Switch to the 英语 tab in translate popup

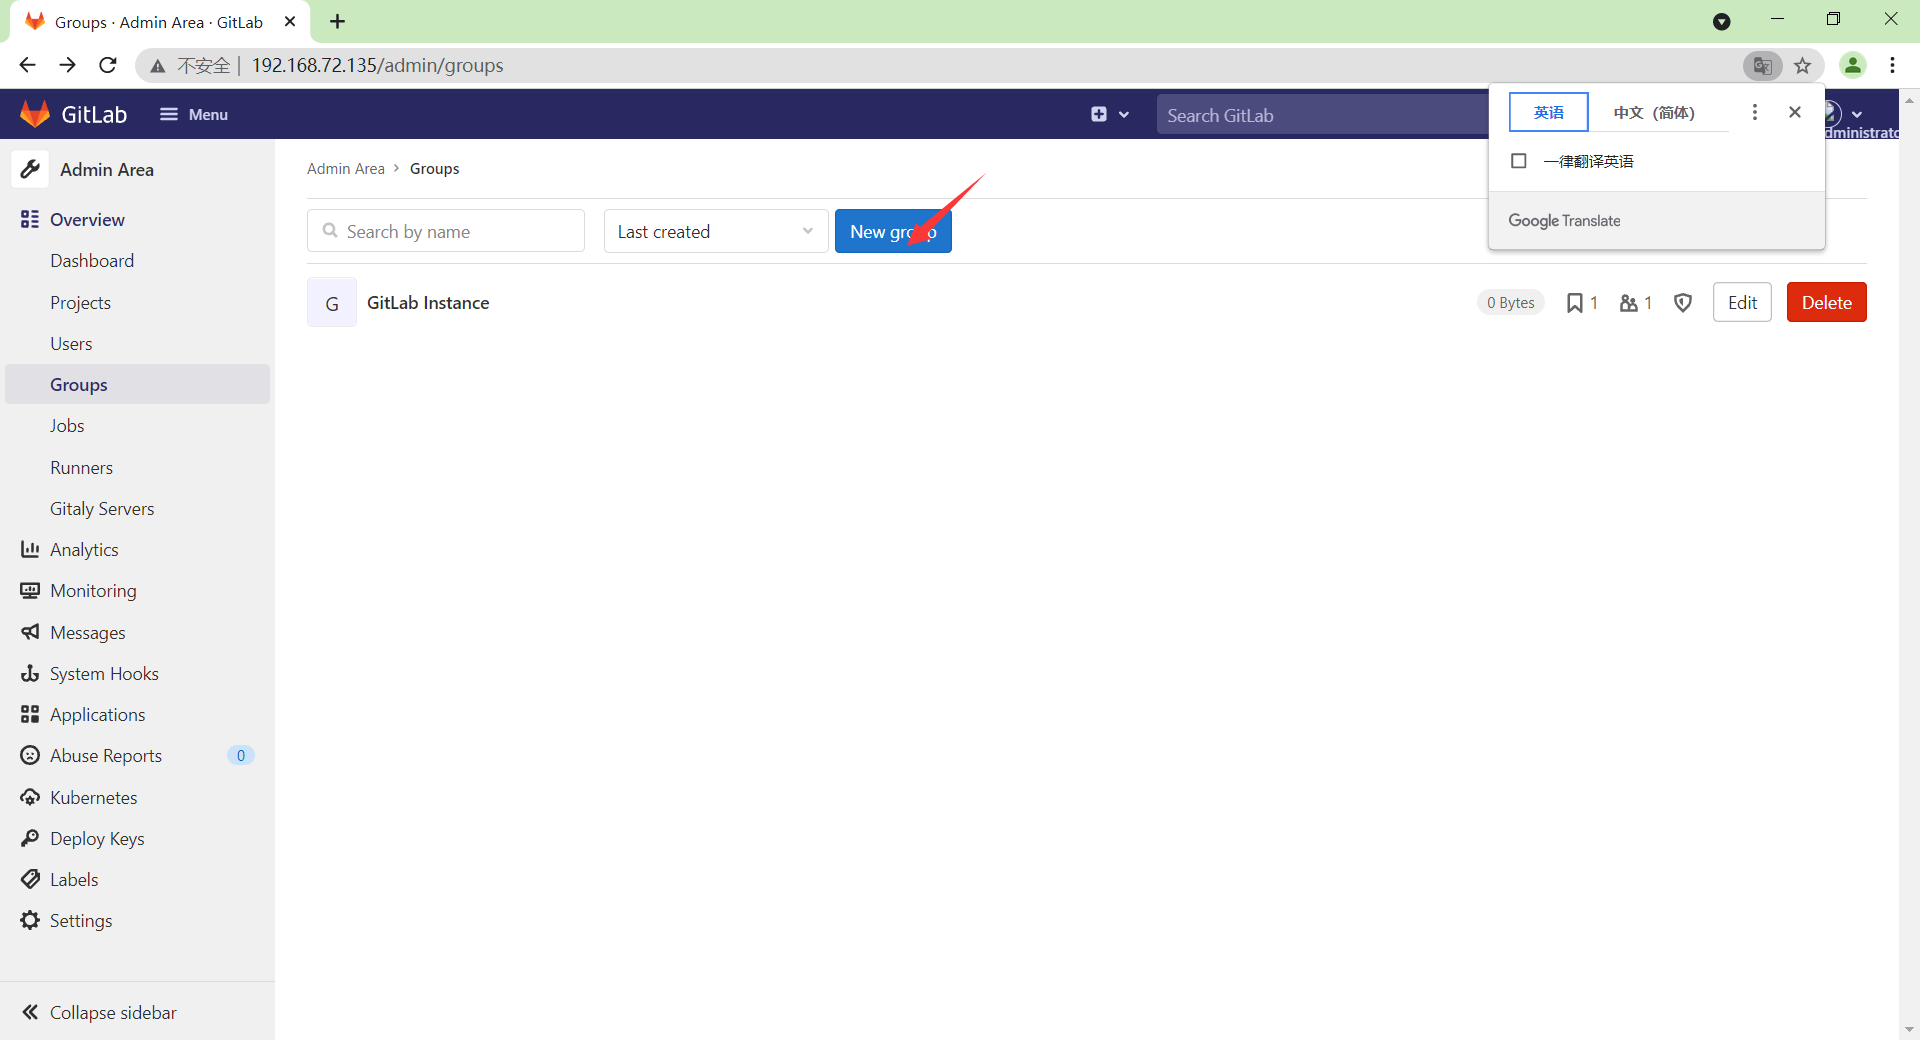1548,112
